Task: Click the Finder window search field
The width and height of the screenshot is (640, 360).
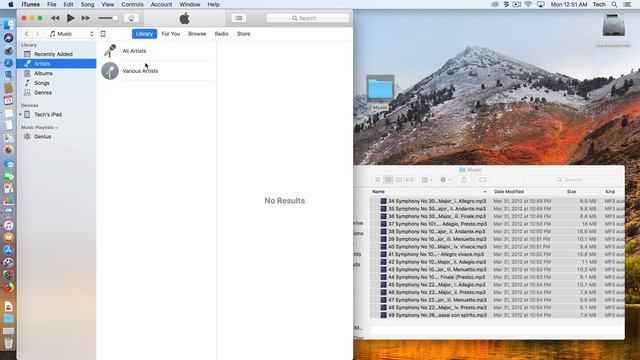Action: (x=572, y=180)
